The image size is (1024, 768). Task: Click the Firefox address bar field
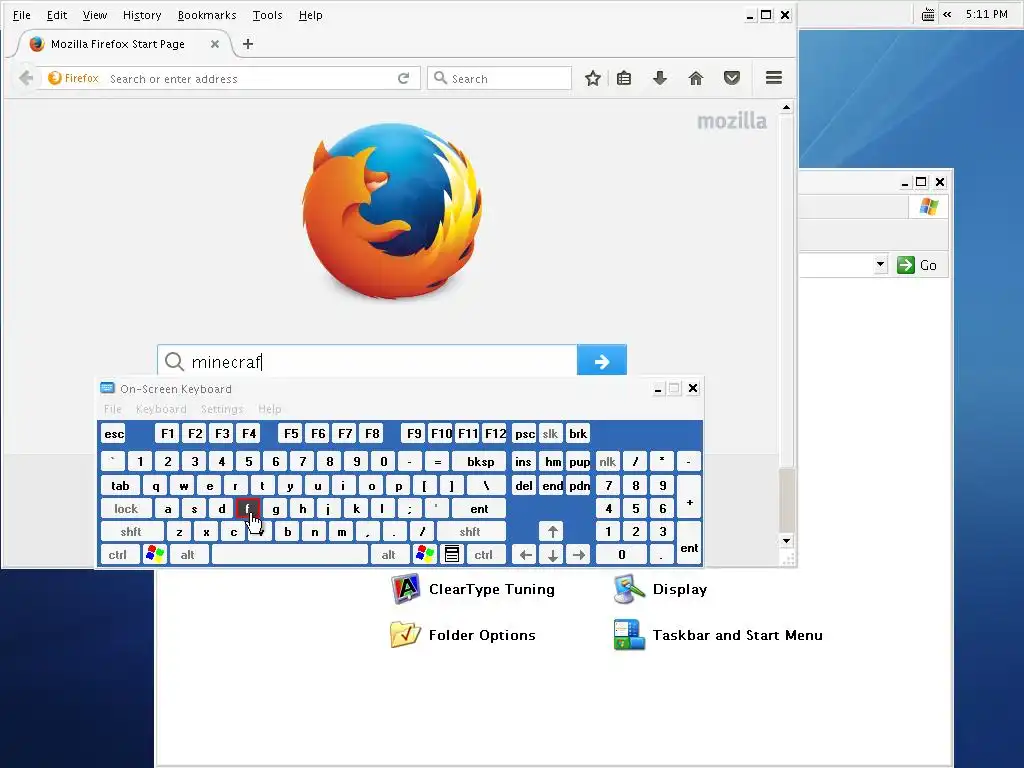(x=232, y=78)
